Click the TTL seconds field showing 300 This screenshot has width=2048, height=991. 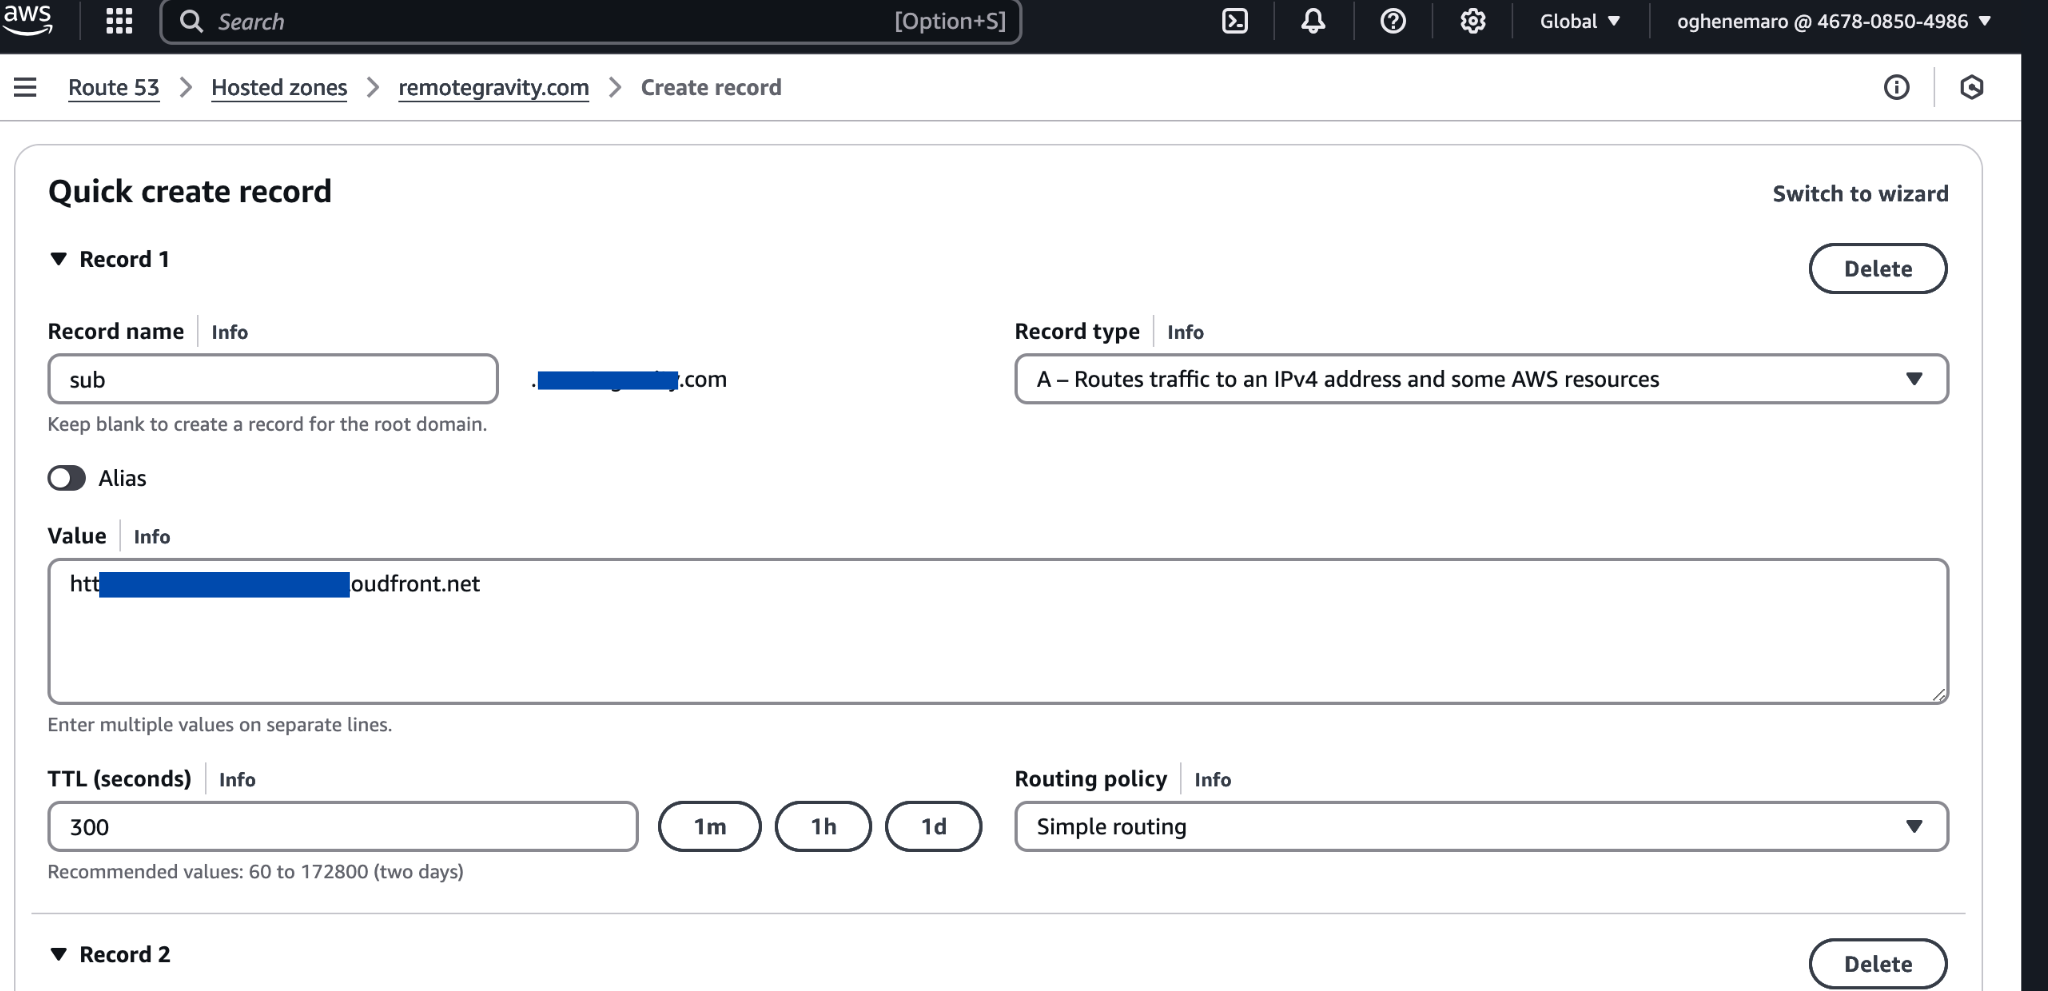[x=343, y=826]
